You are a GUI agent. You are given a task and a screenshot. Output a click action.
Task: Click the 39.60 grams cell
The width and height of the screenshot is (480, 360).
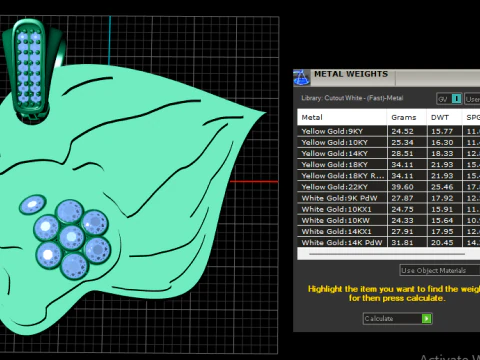coord(407,187)
